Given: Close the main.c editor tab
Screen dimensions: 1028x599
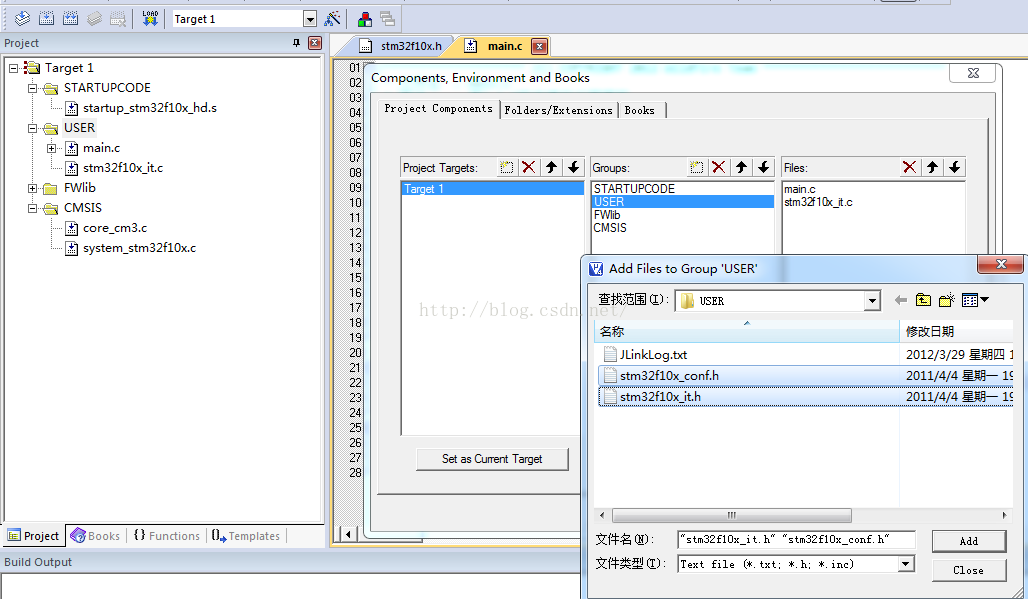Looking at the screenshot, I should pyautogui.click(x=539, y=46).
